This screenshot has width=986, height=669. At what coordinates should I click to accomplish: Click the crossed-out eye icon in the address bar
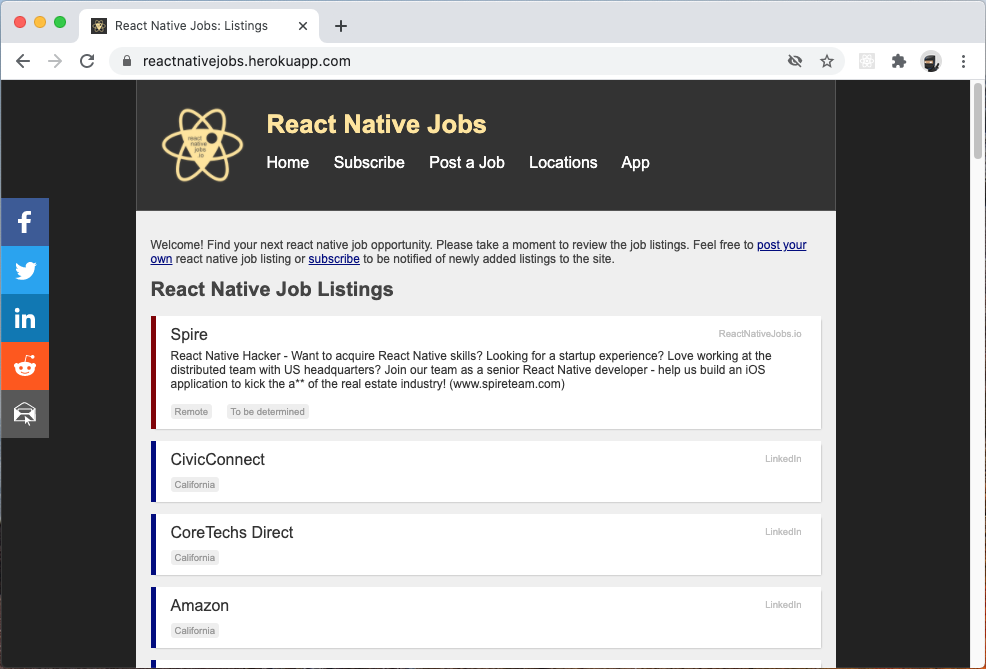[x=795, y=61]
